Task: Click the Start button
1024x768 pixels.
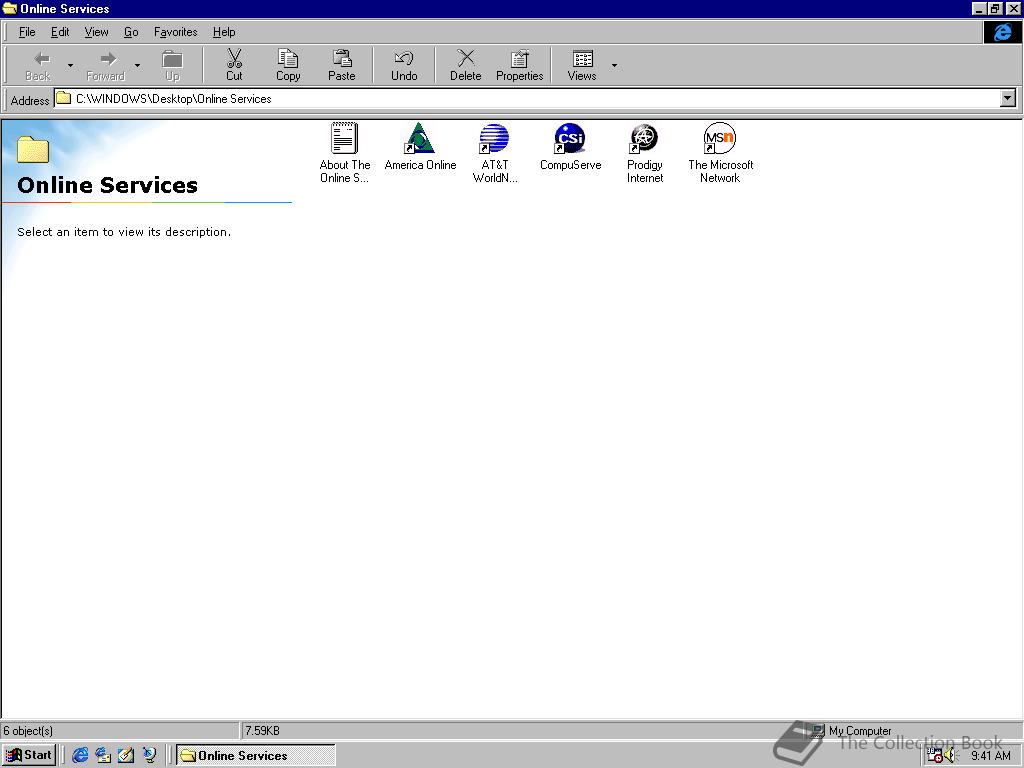Action: click(29, 755)
